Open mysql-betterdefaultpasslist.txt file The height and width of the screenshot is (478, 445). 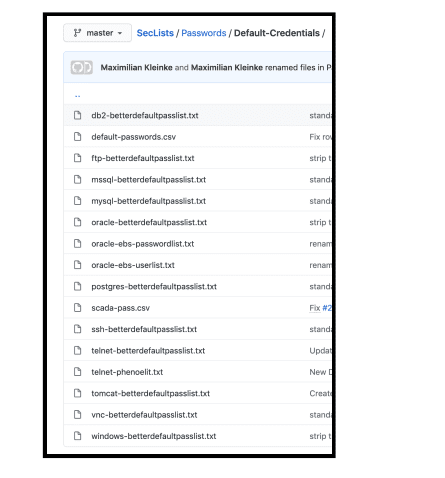(x=149, y=201)
